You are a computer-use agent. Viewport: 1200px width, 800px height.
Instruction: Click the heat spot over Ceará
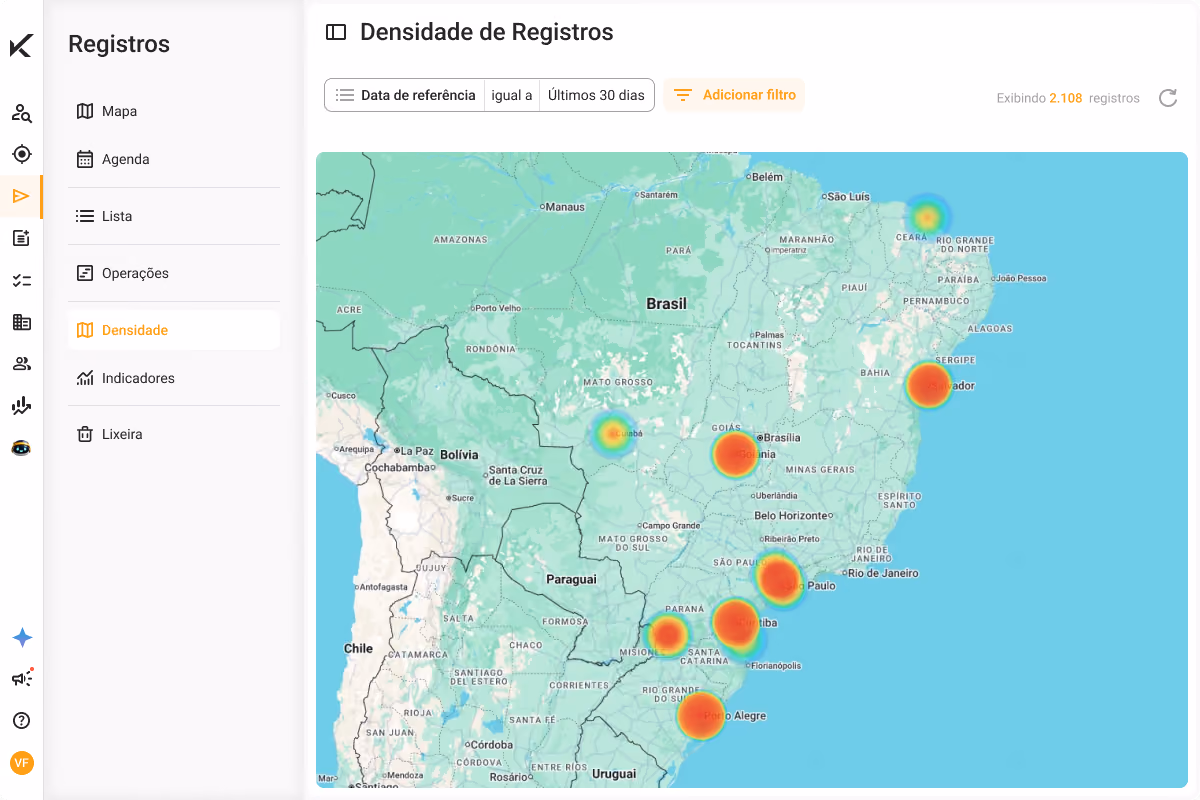coord(928,216)
